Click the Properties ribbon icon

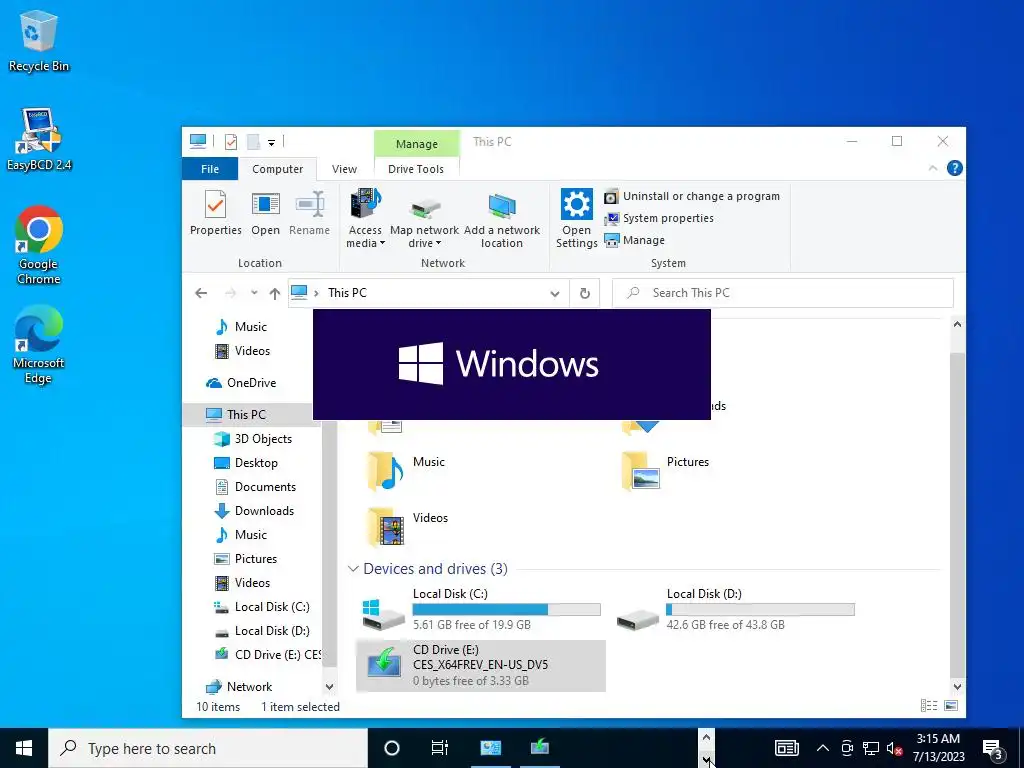coord(216,212)
